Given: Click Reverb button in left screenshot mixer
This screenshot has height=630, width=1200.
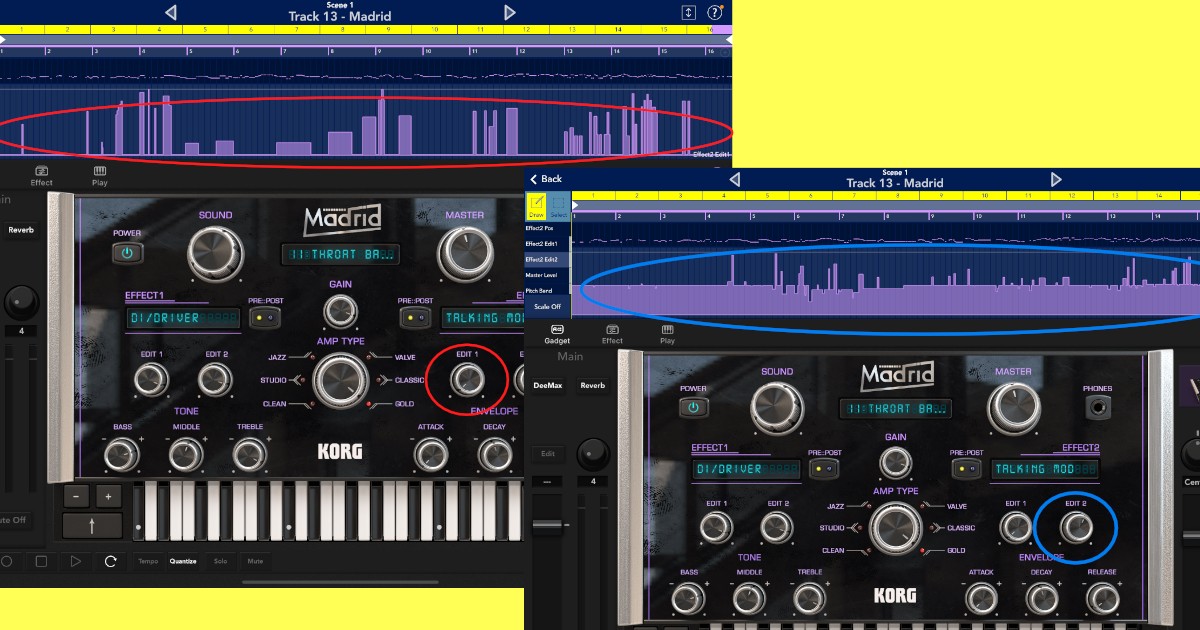Looking at the screenshot, I should point(20,230).
